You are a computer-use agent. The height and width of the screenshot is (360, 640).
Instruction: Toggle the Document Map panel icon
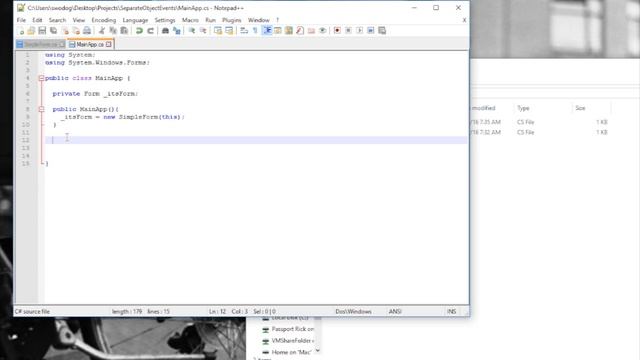(x=289, y=31)
